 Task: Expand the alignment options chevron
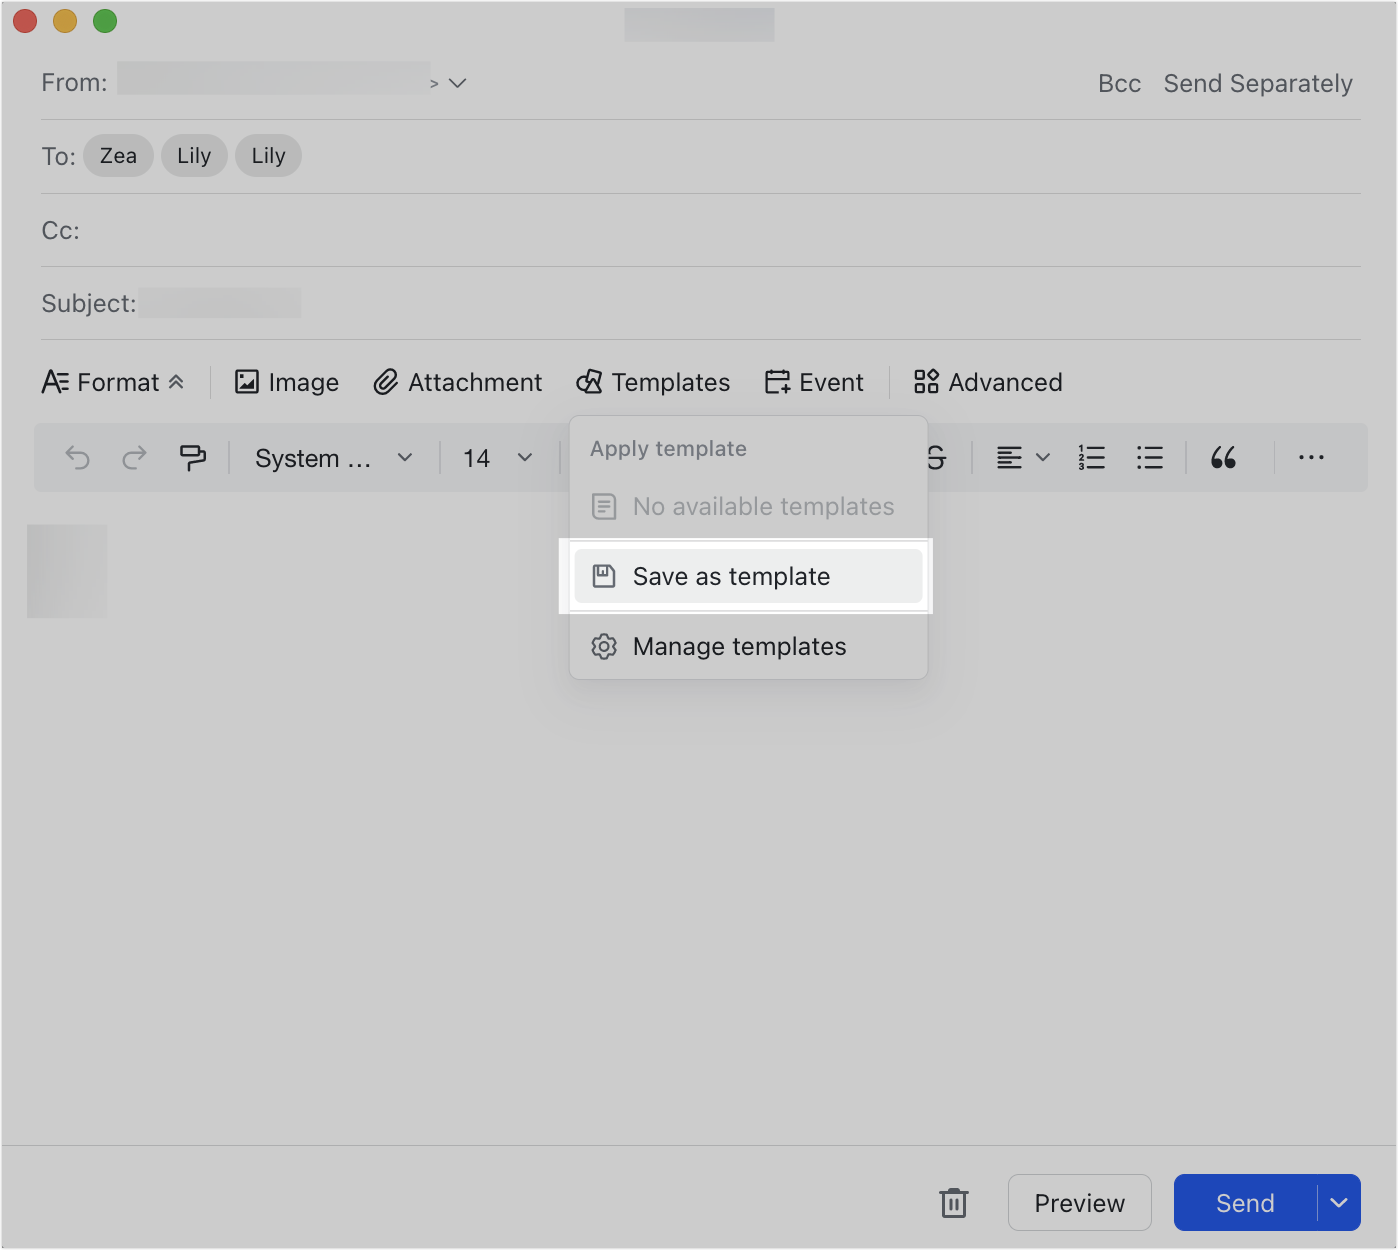tap(1043, 458)
